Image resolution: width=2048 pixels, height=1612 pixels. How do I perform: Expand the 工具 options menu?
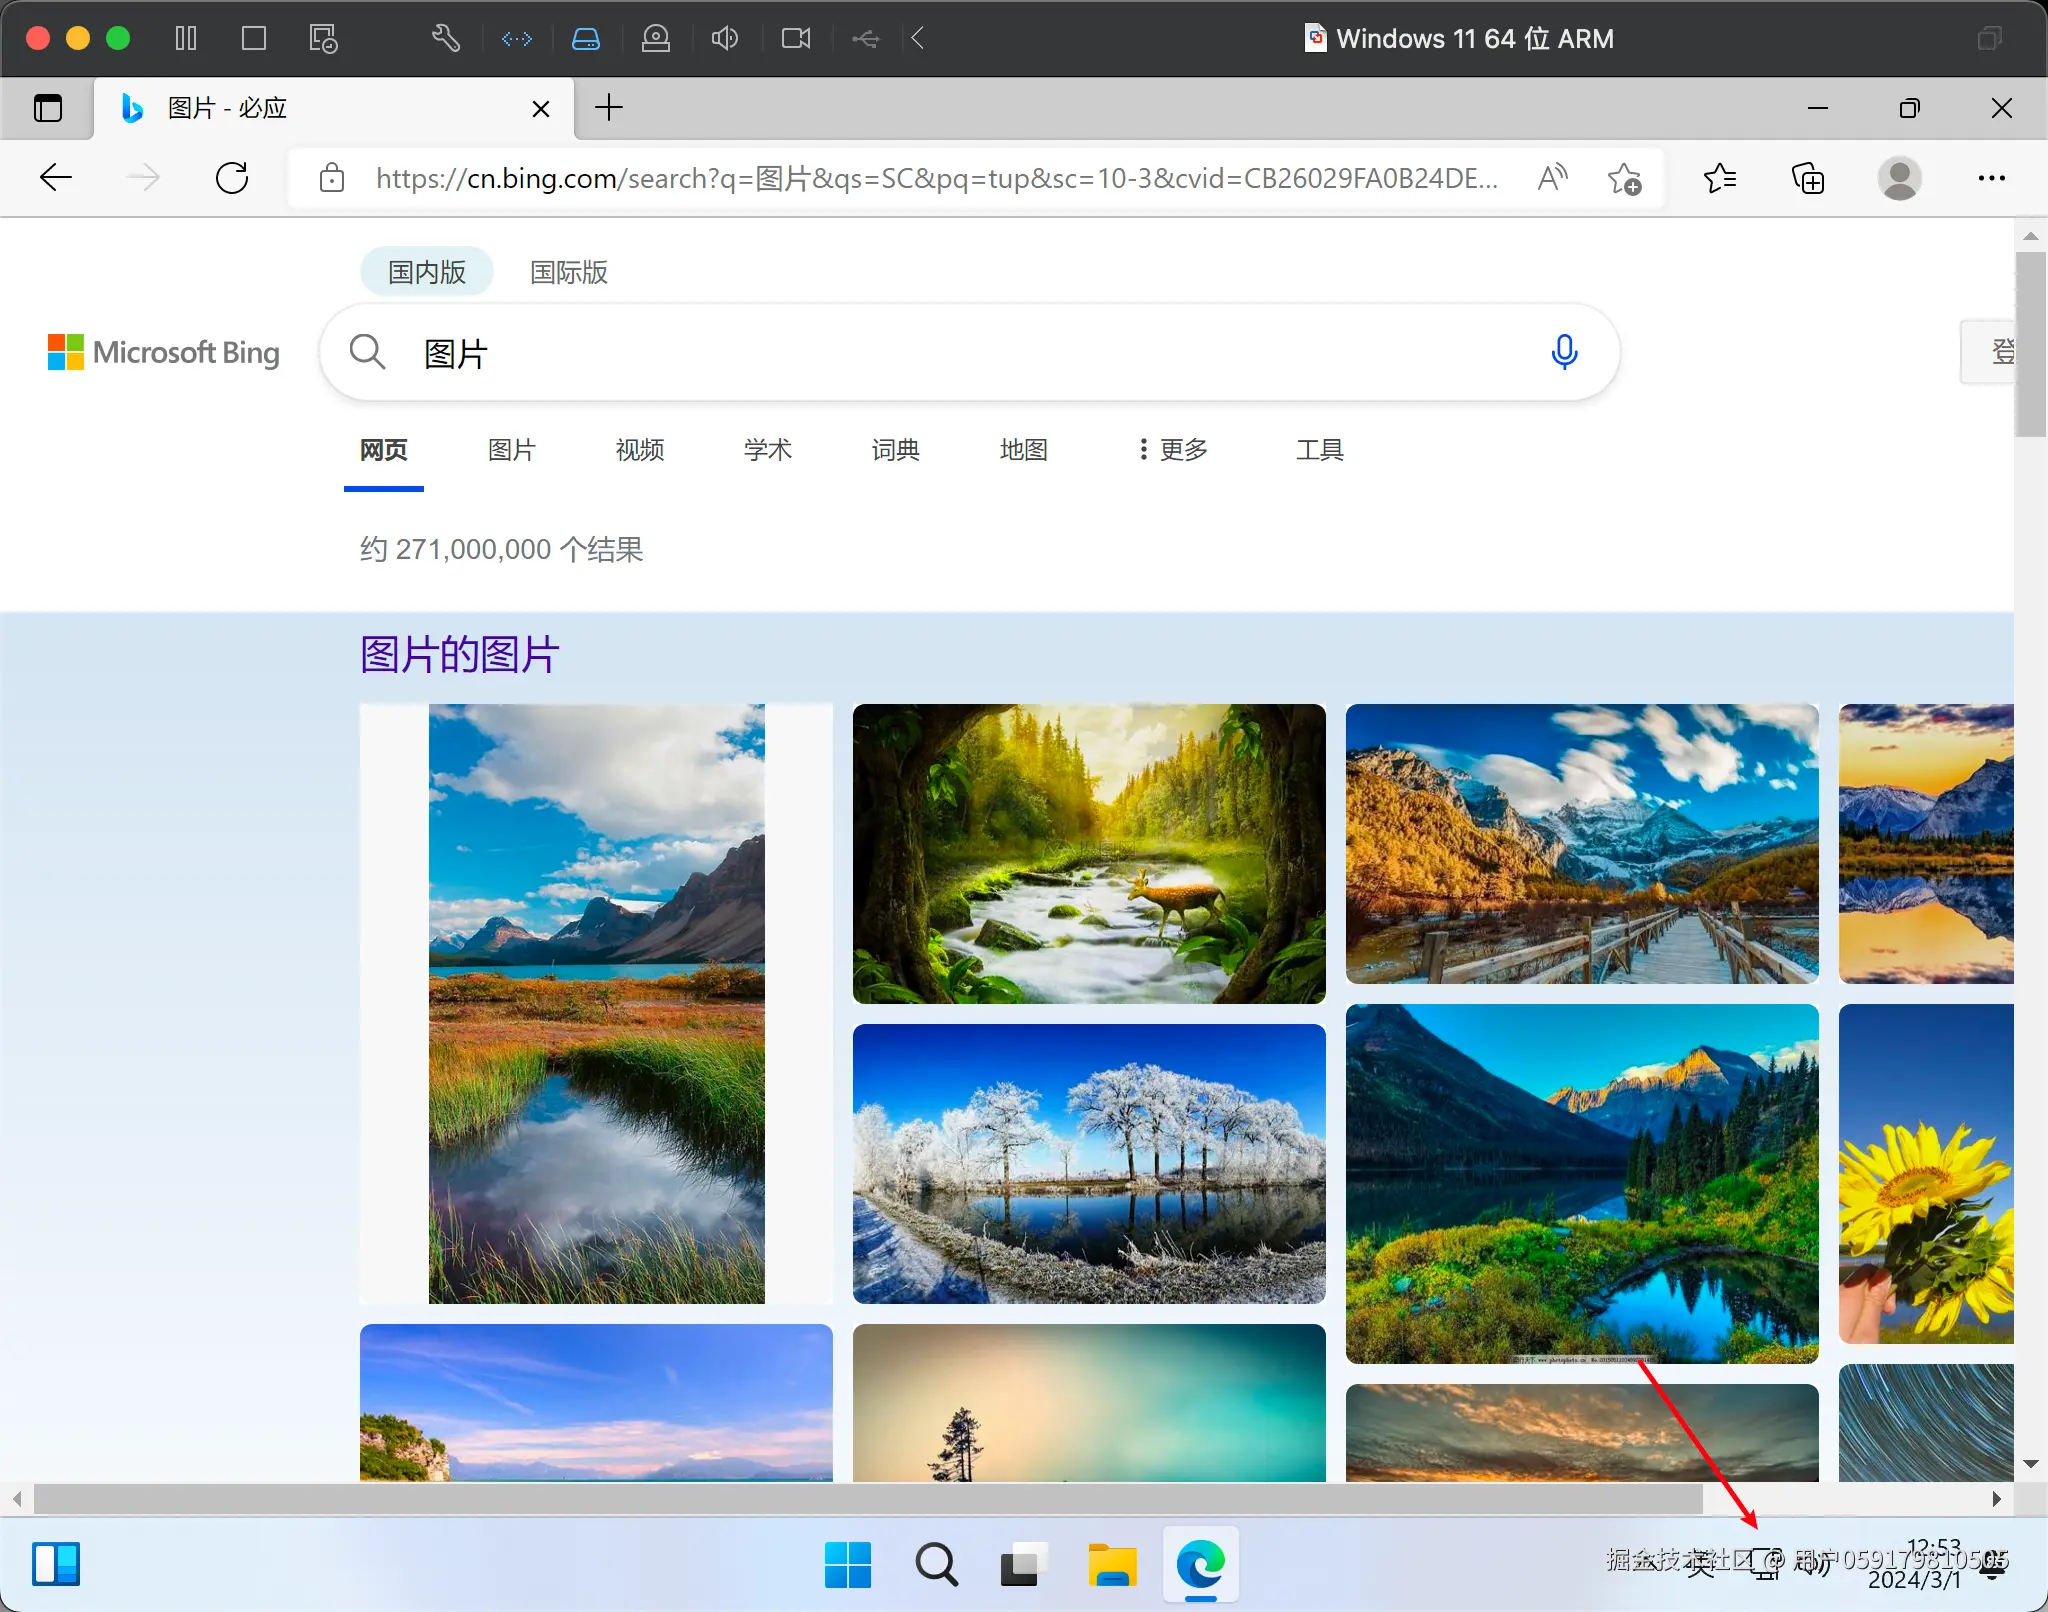pyautogui.click(x=1318, y=450)
